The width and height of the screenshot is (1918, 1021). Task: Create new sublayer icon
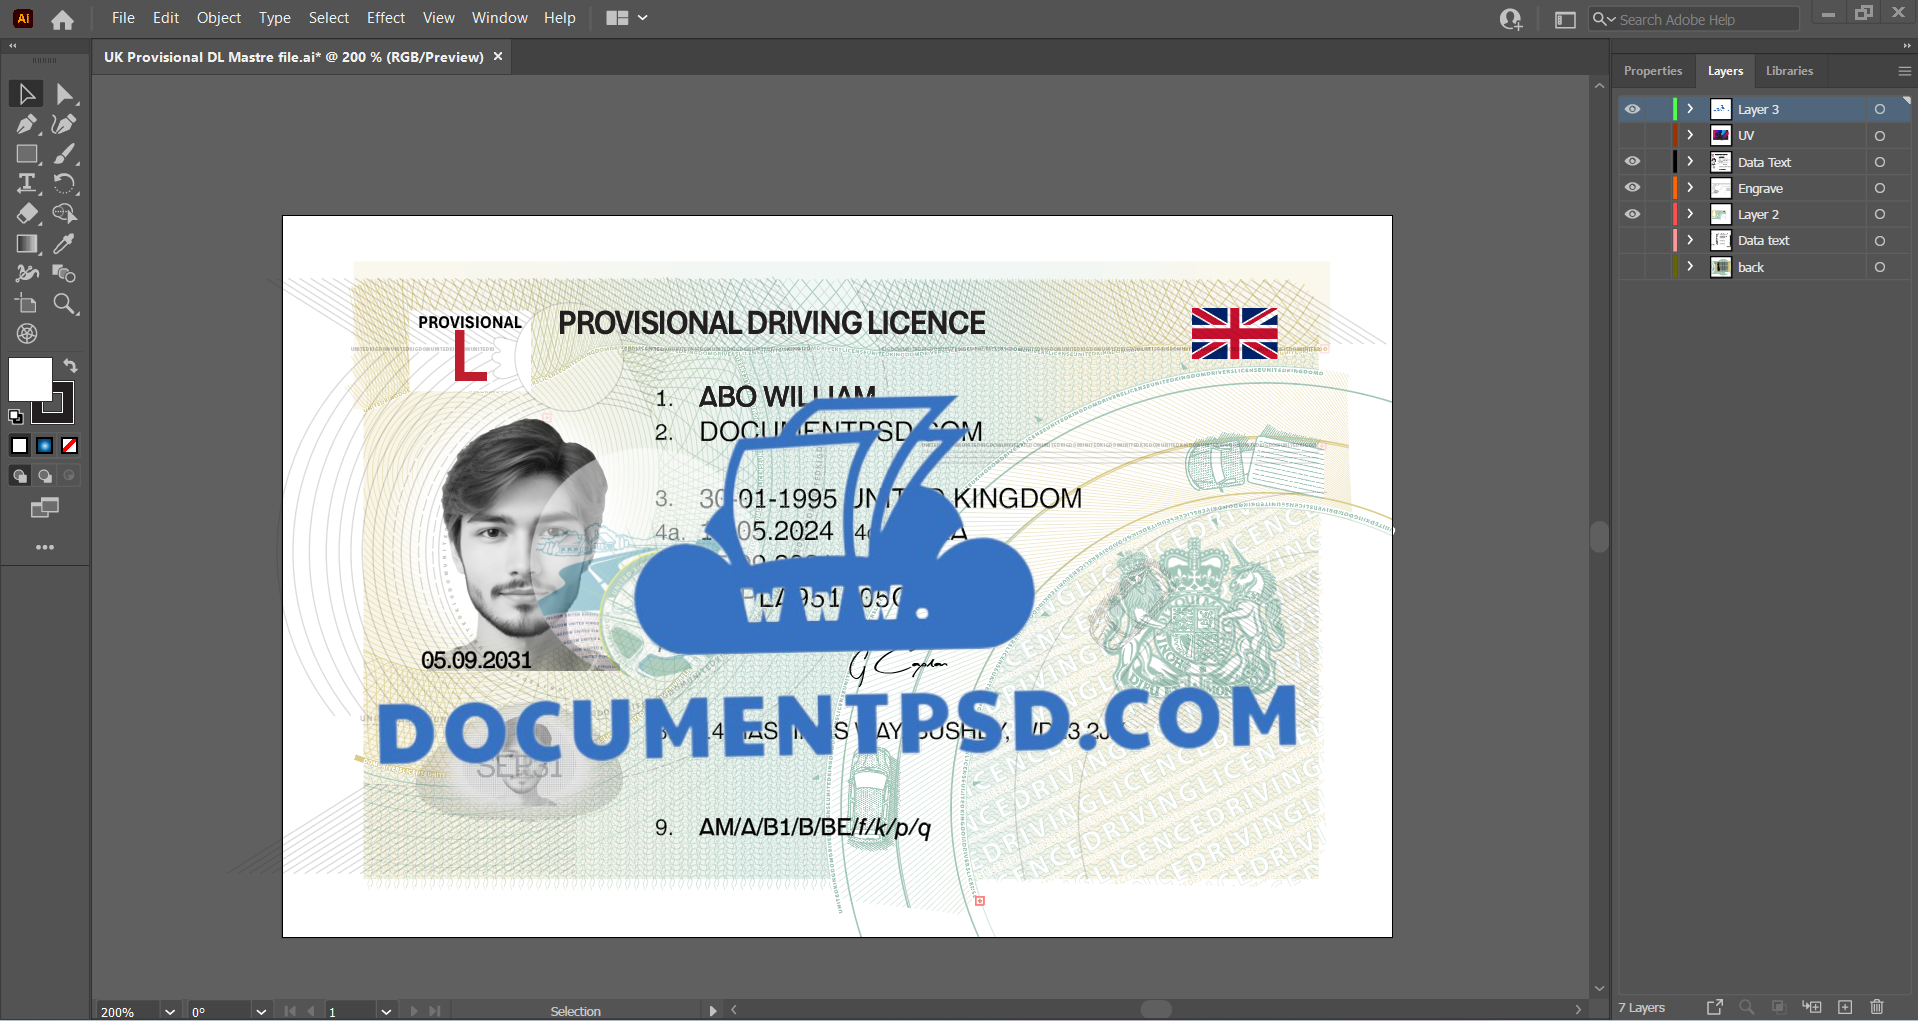point(1812,1007)
